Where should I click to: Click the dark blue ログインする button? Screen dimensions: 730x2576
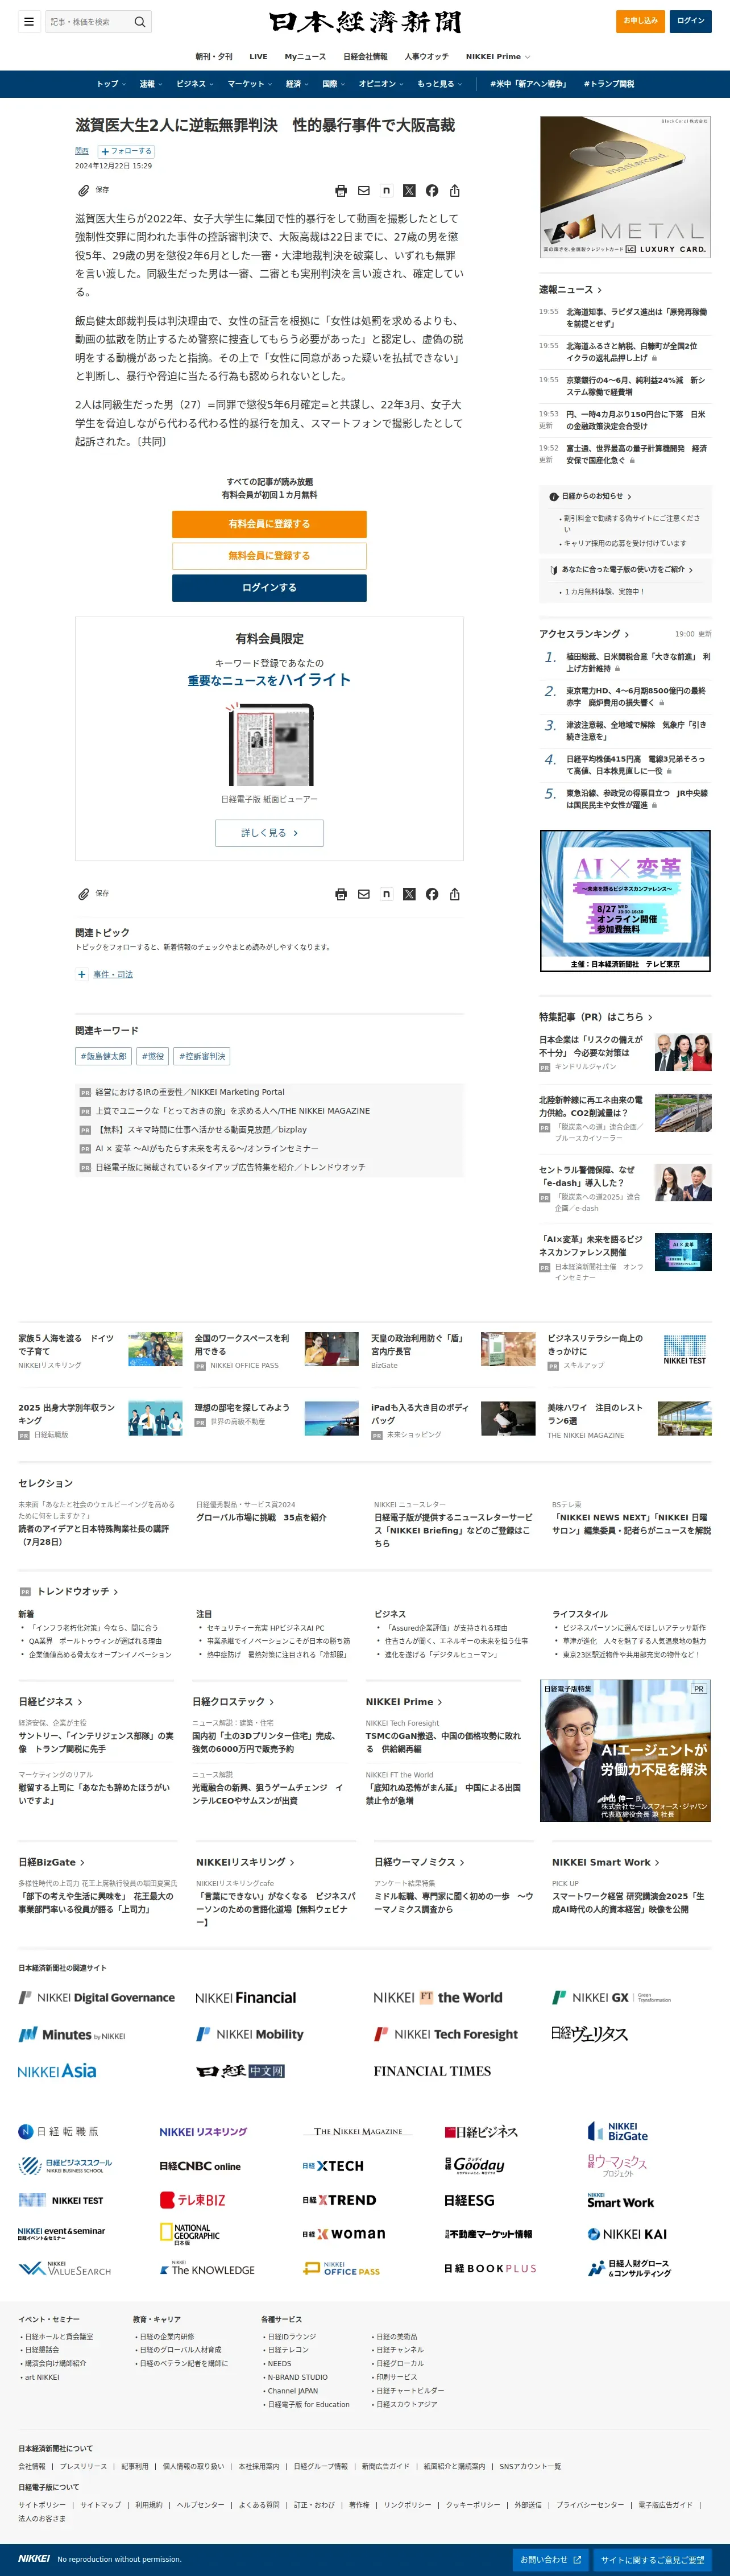pos(269,588)
